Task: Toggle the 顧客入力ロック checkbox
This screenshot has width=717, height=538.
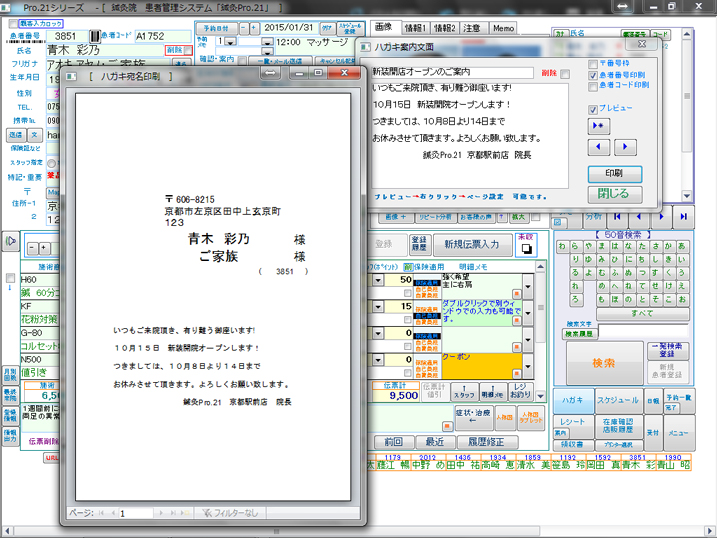Action: [x=13, y=23]
